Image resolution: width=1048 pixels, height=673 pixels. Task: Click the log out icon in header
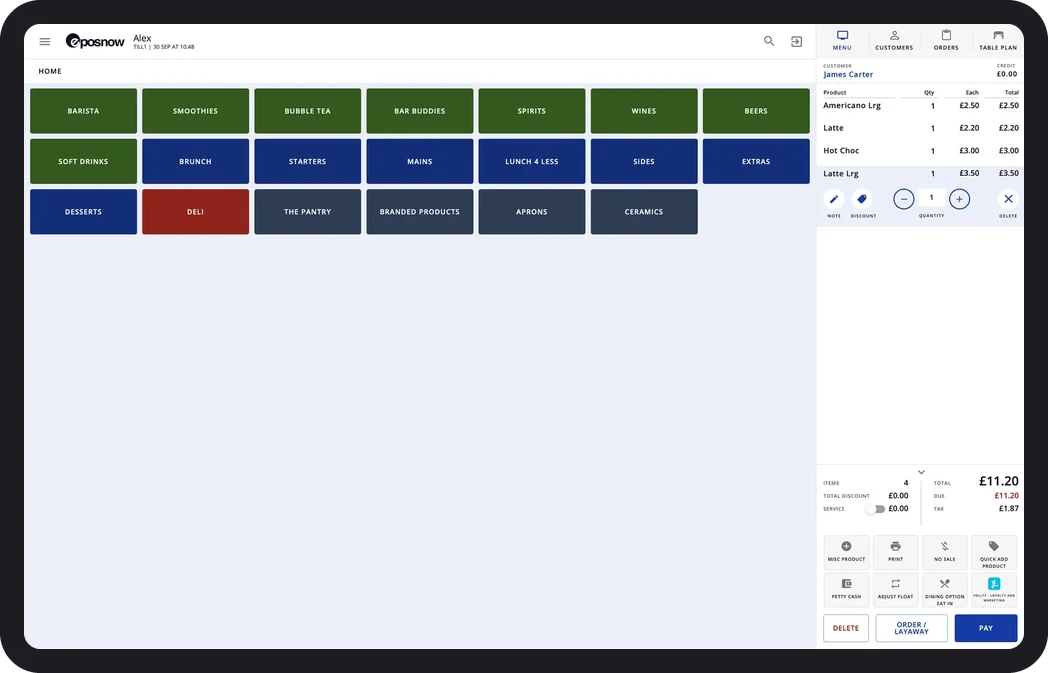797,41
